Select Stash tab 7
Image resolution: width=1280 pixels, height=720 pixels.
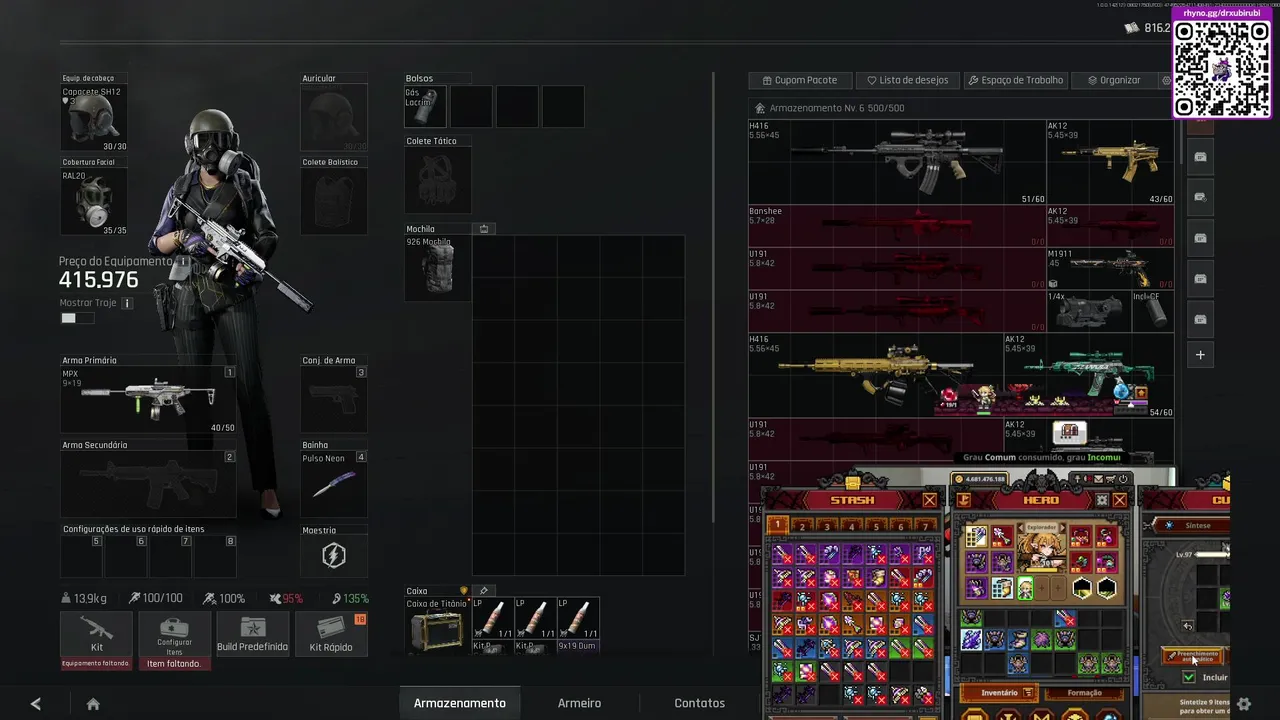(926, 526)
